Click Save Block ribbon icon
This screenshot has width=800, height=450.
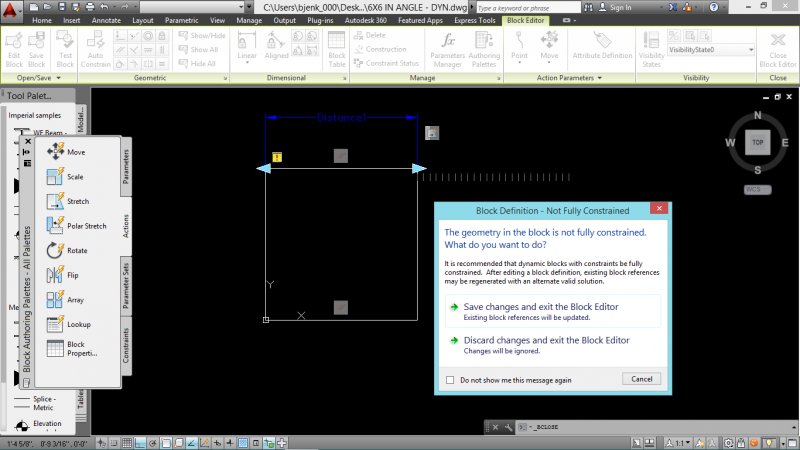coord(36,49)
